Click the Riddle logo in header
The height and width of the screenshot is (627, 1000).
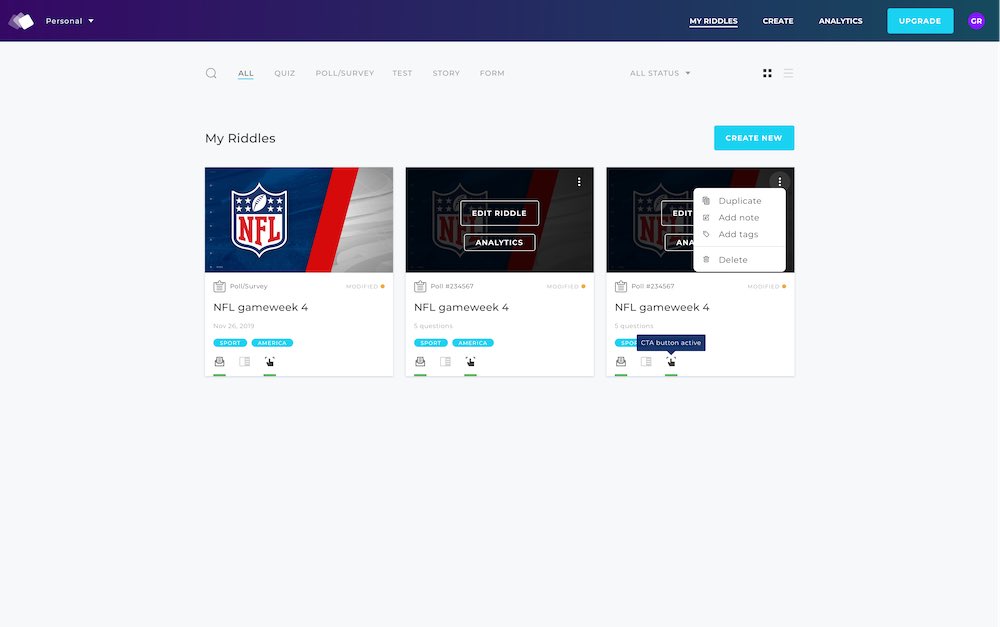tap(21, 21)
